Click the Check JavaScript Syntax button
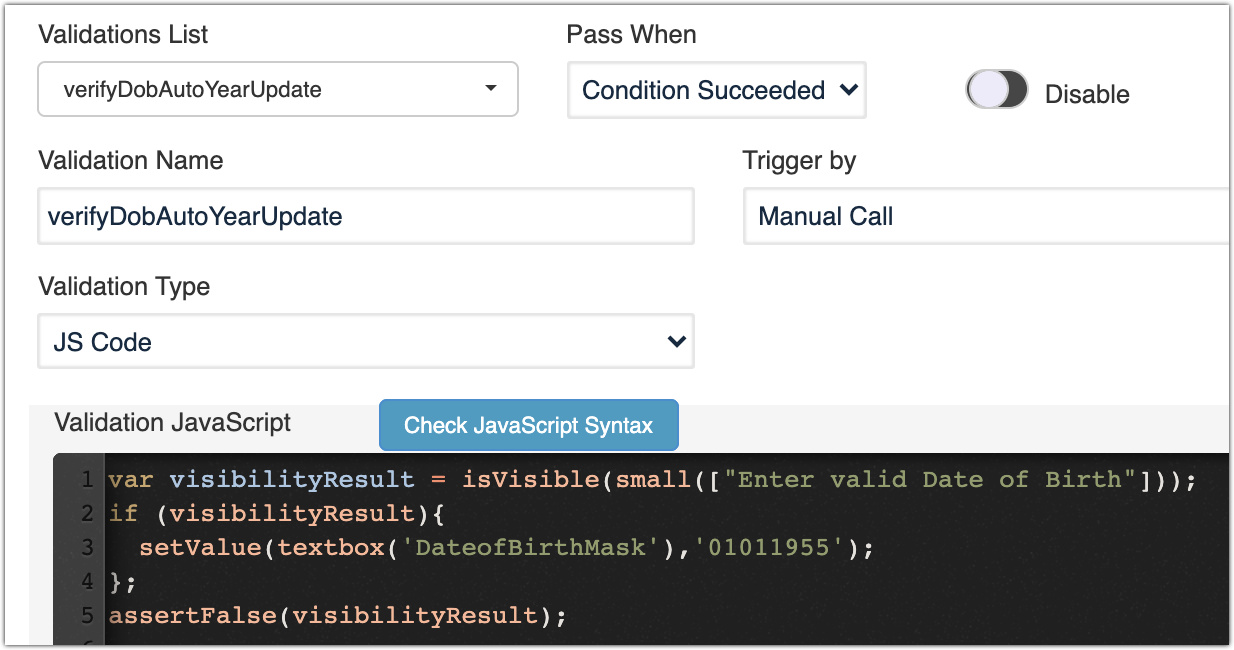The width and height of the screenshot is (1234, 650). [x=528, y=425]
